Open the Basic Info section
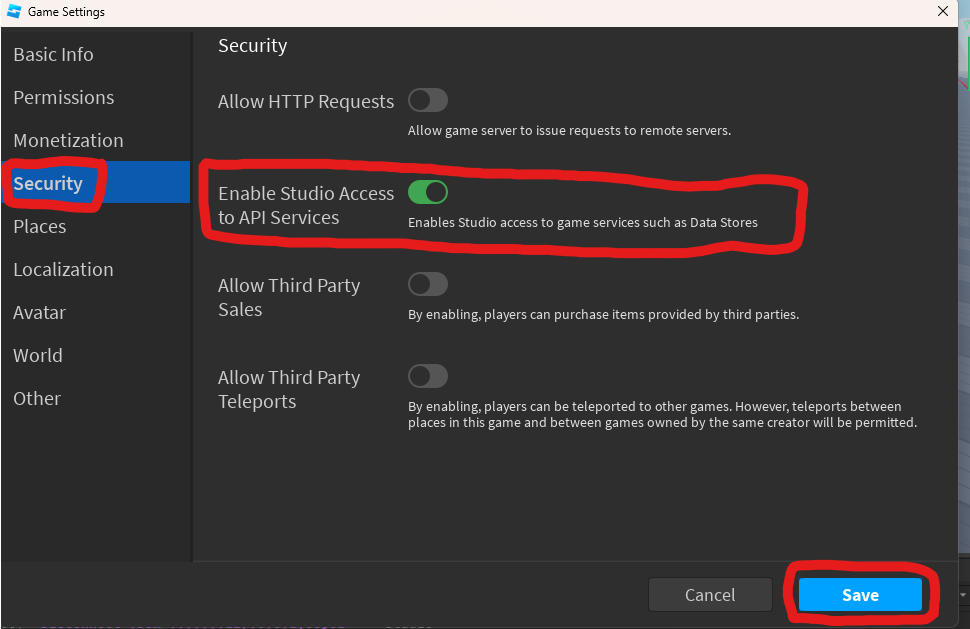970x629 pixels. pos(53,54)
